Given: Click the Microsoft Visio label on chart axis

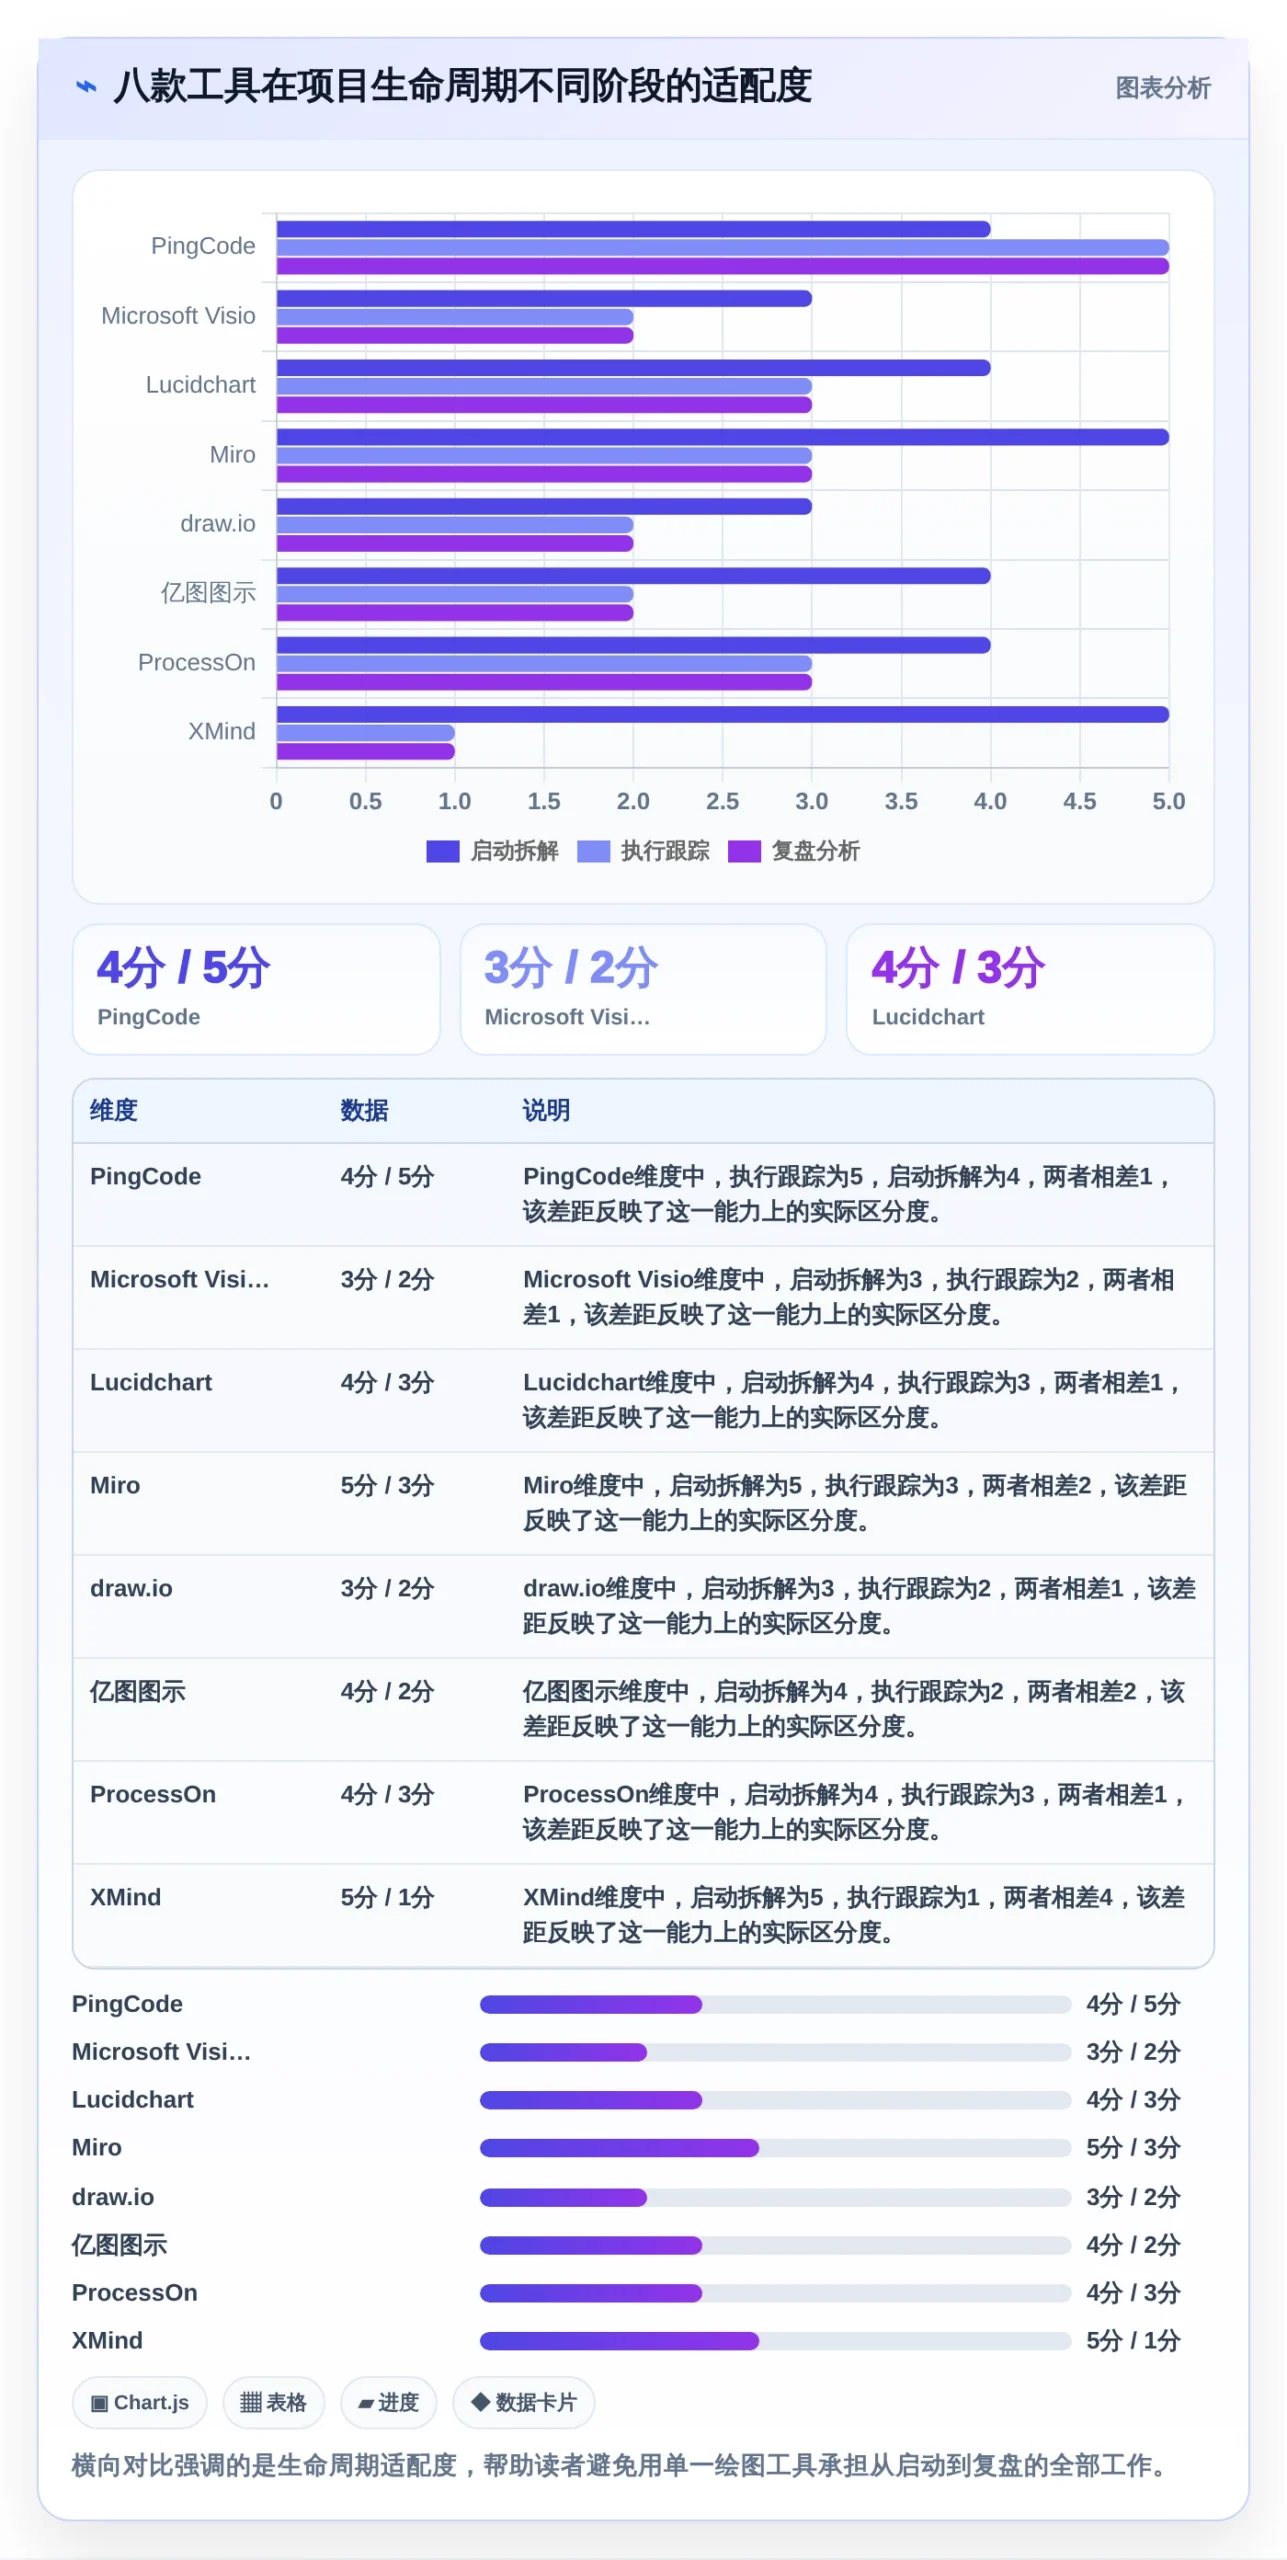Looking at the screenshot, I should click(x=178, y=316).
